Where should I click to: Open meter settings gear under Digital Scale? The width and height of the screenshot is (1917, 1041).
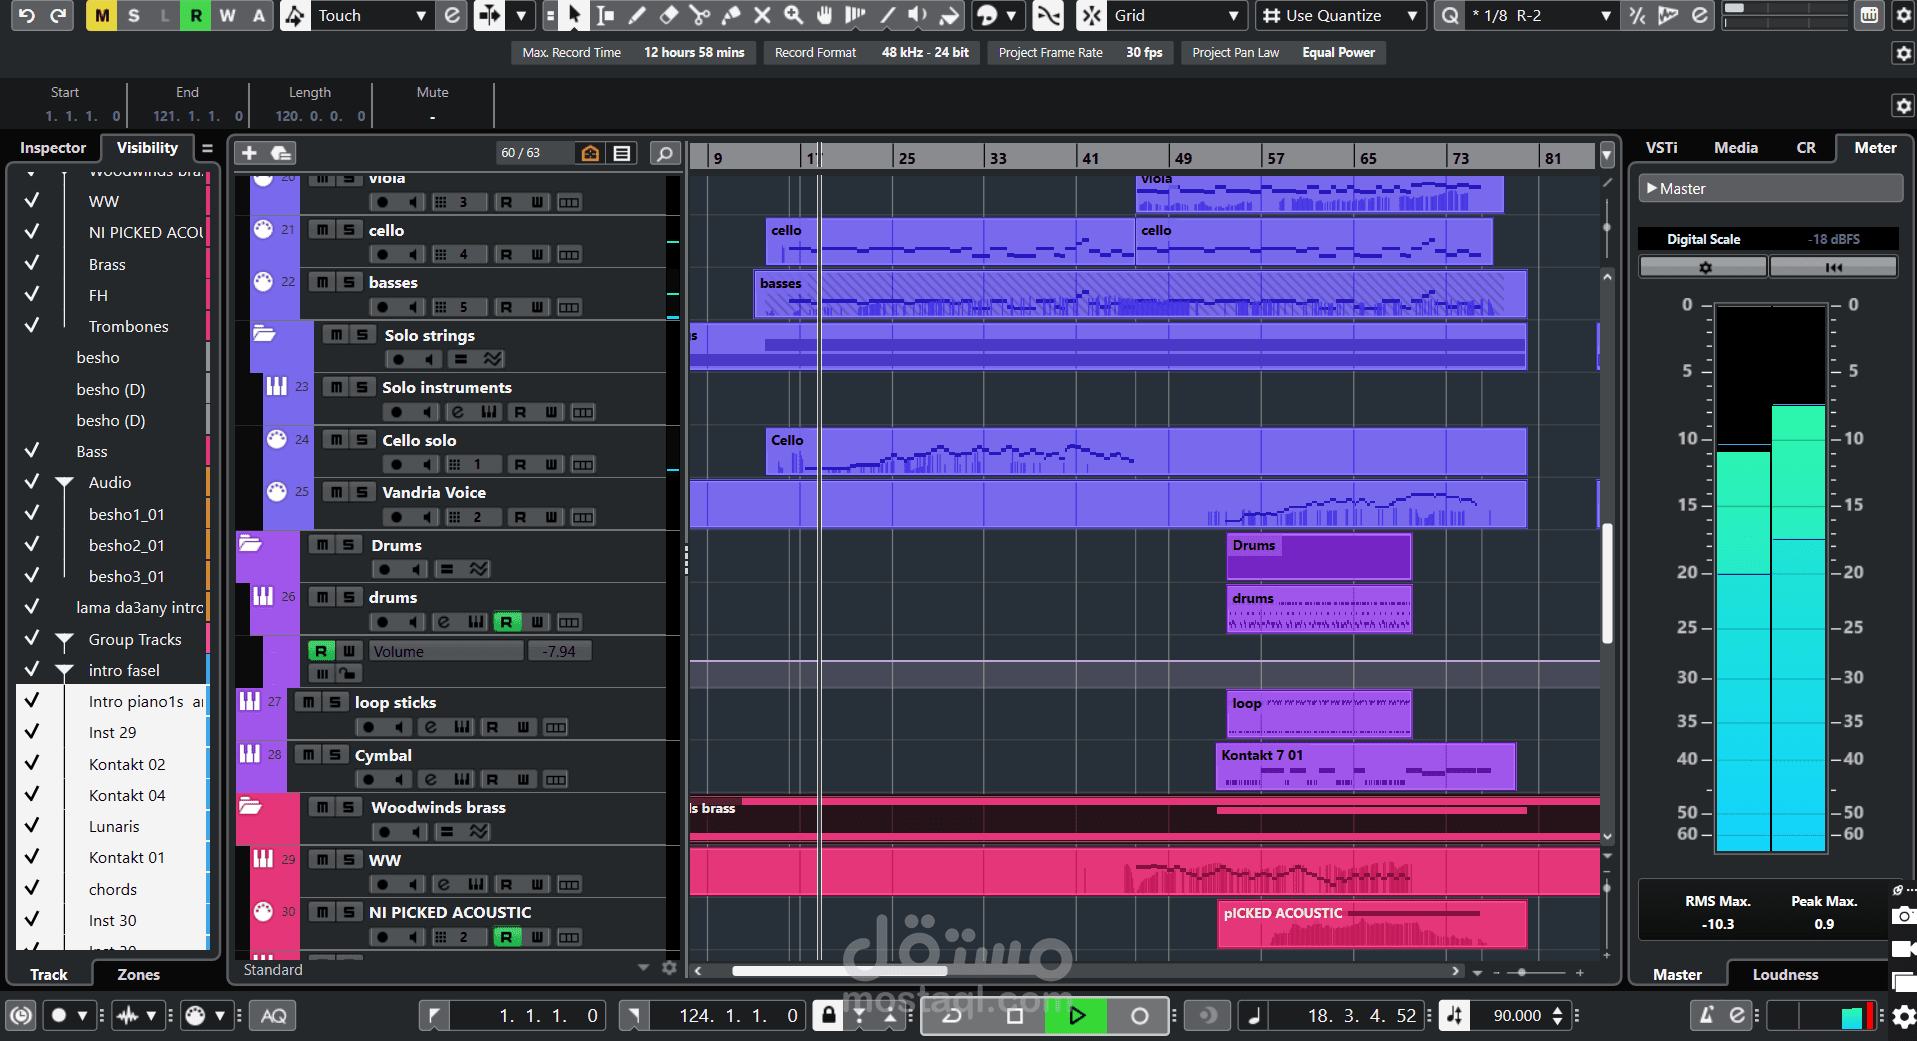1704,267
